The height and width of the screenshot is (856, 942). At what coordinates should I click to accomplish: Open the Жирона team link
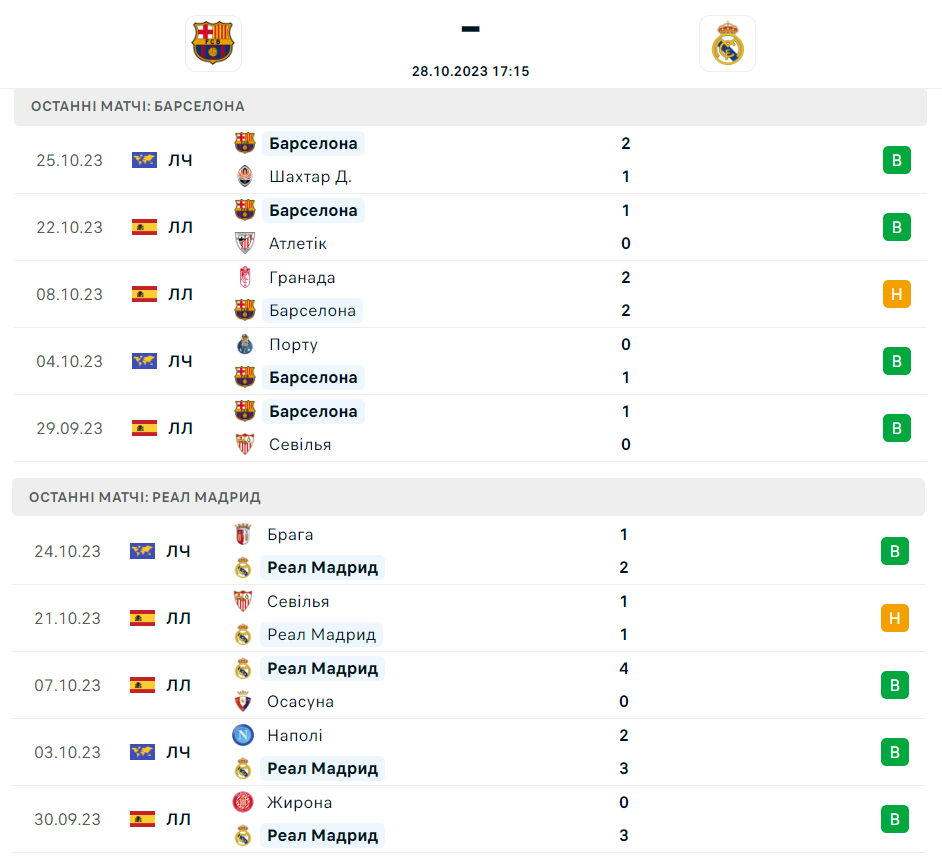[x=299, y=803]
